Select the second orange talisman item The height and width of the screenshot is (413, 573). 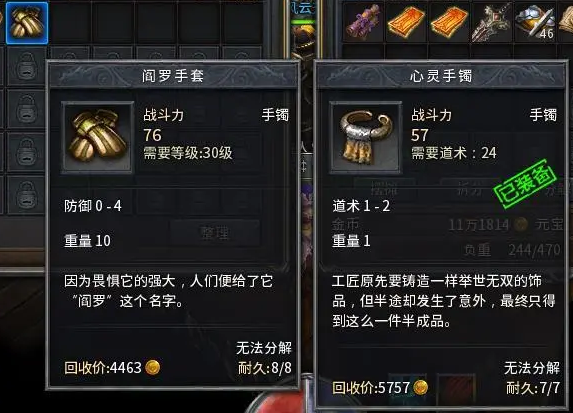[x=449, y=22]
